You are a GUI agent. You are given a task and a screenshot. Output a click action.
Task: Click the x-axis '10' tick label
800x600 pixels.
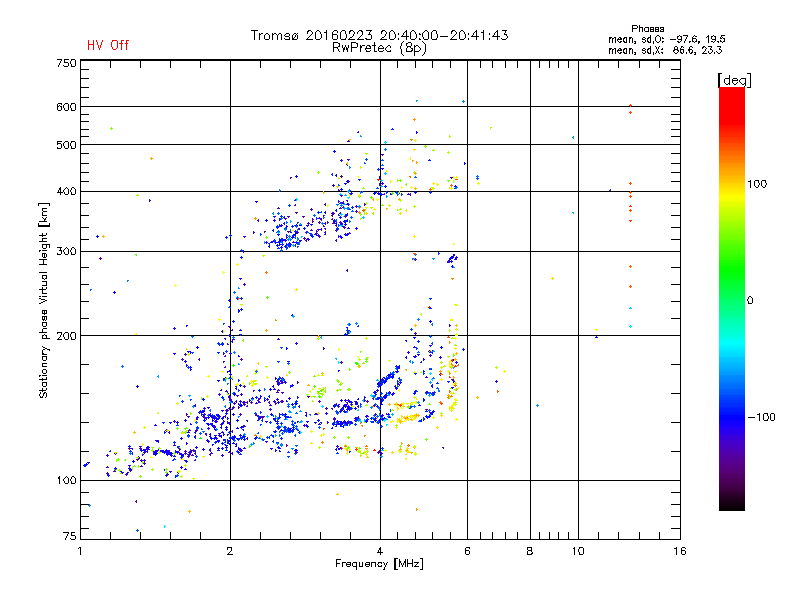point(578,551)
